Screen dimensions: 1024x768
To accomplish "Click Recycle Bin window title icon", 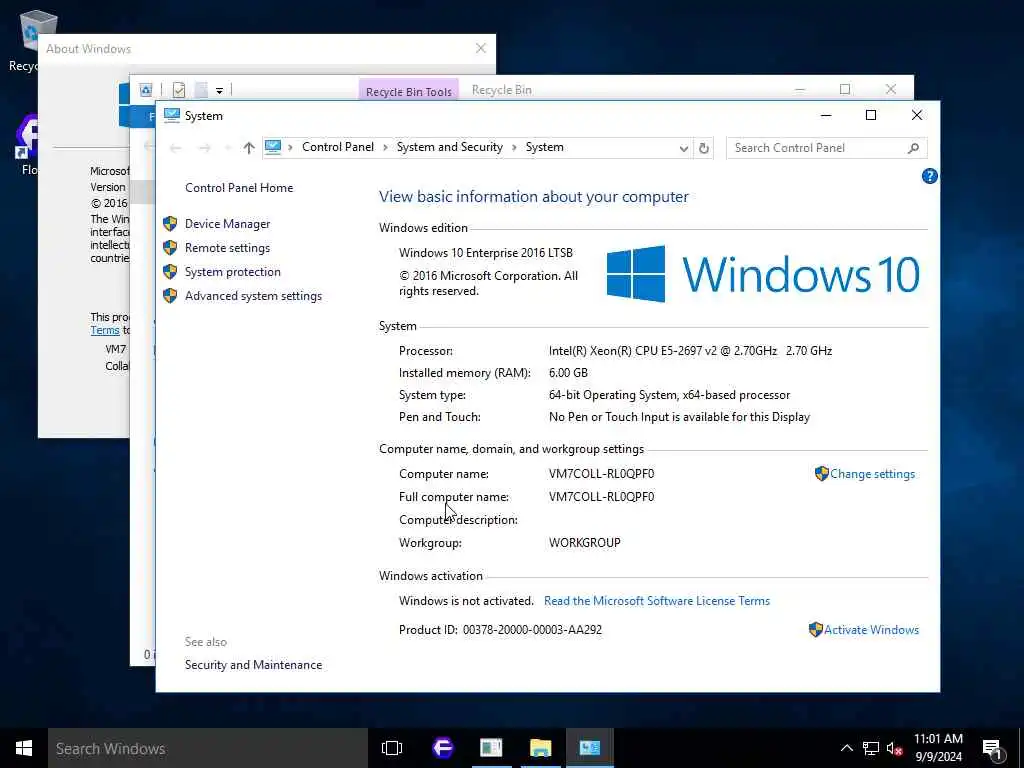I will coord(146,89).
